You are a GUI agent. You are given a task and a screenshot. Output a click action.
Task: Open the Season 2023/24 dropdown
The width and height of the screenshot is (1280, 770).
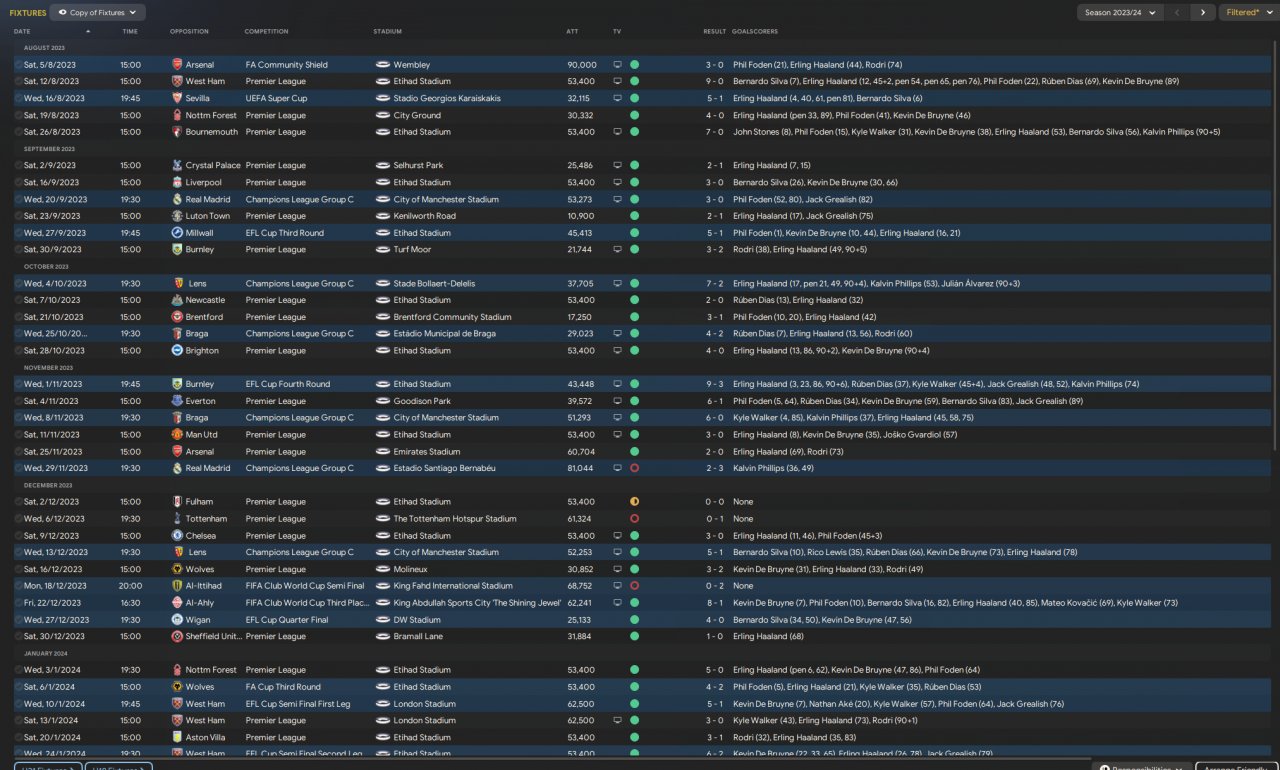click(1120, 13)
